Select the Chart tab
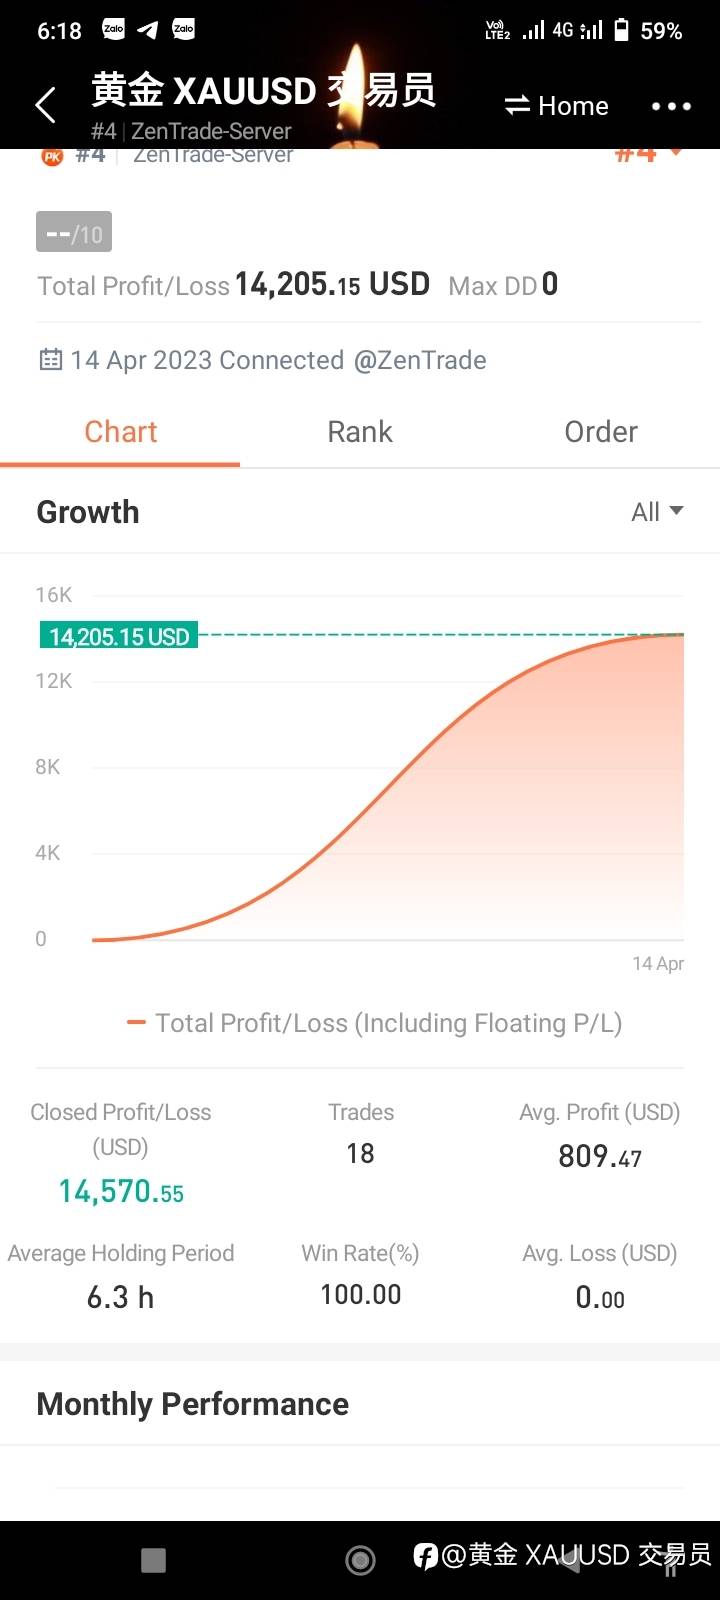 121,432
